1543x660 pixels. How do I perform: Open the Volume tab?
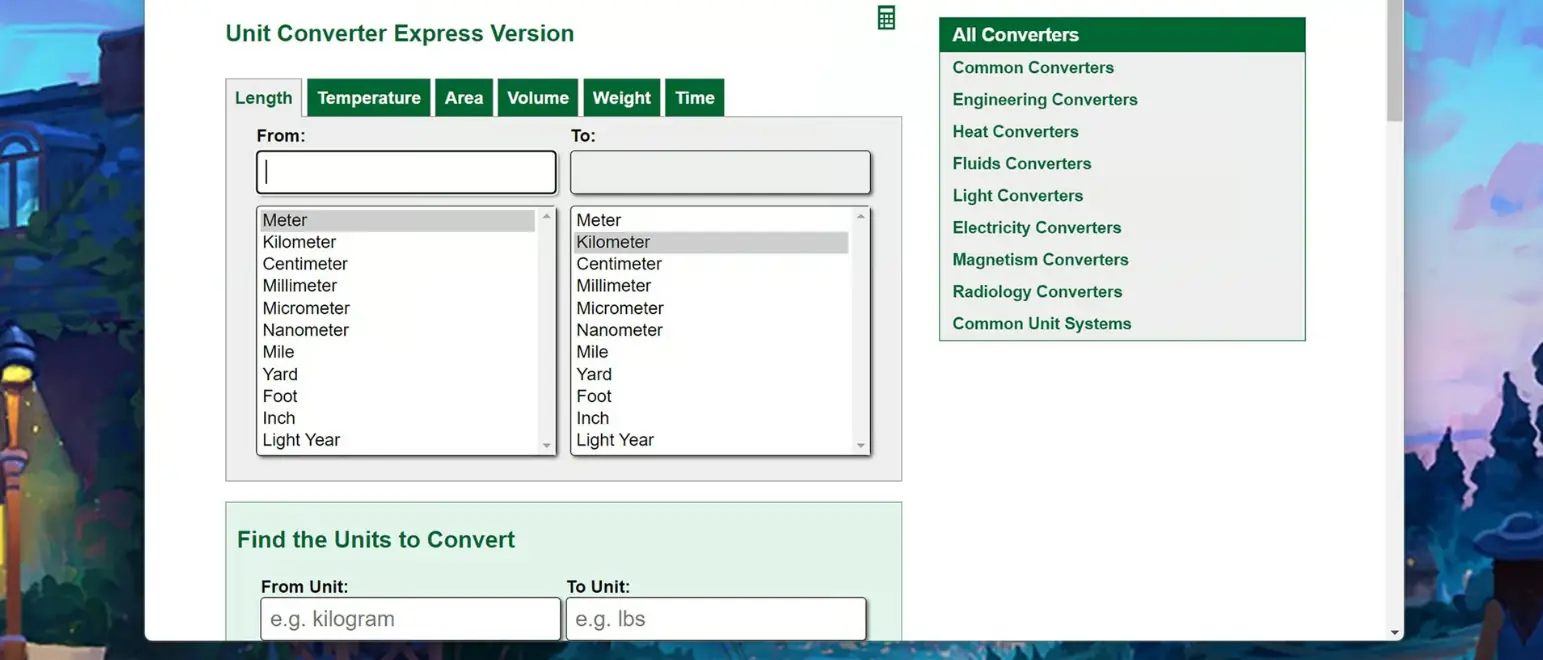pyautogui.click(x=538, y=98)
